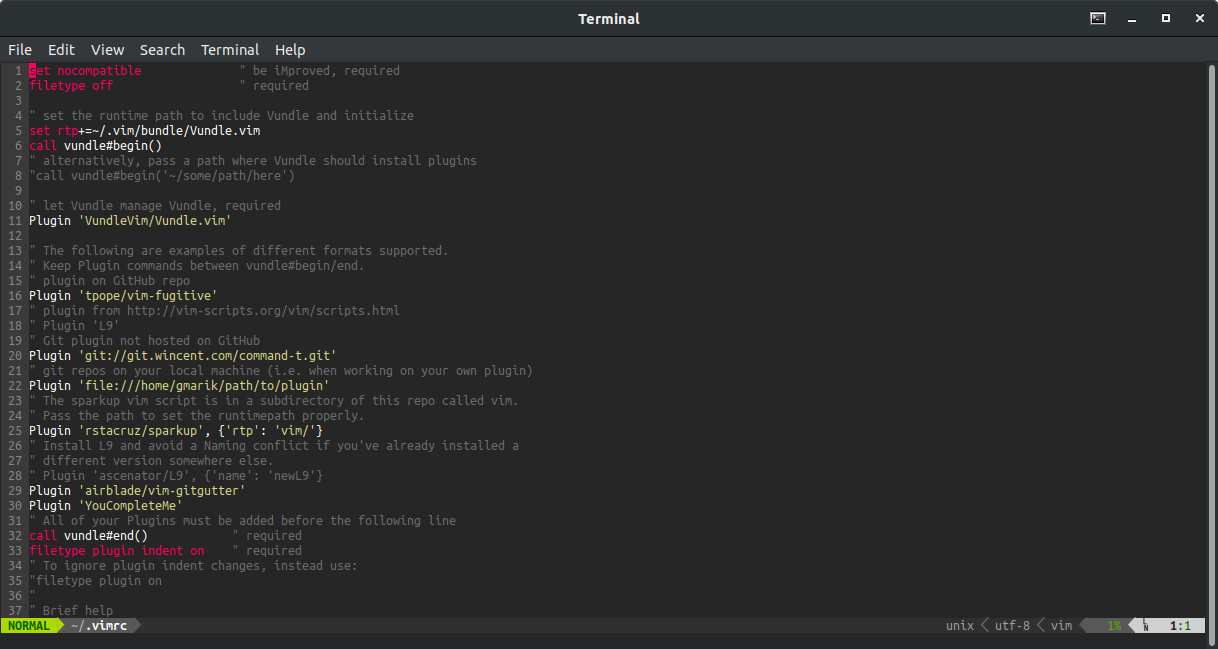Click Plugin 'airblade/vim-gitgutter' line

[137, 491]
